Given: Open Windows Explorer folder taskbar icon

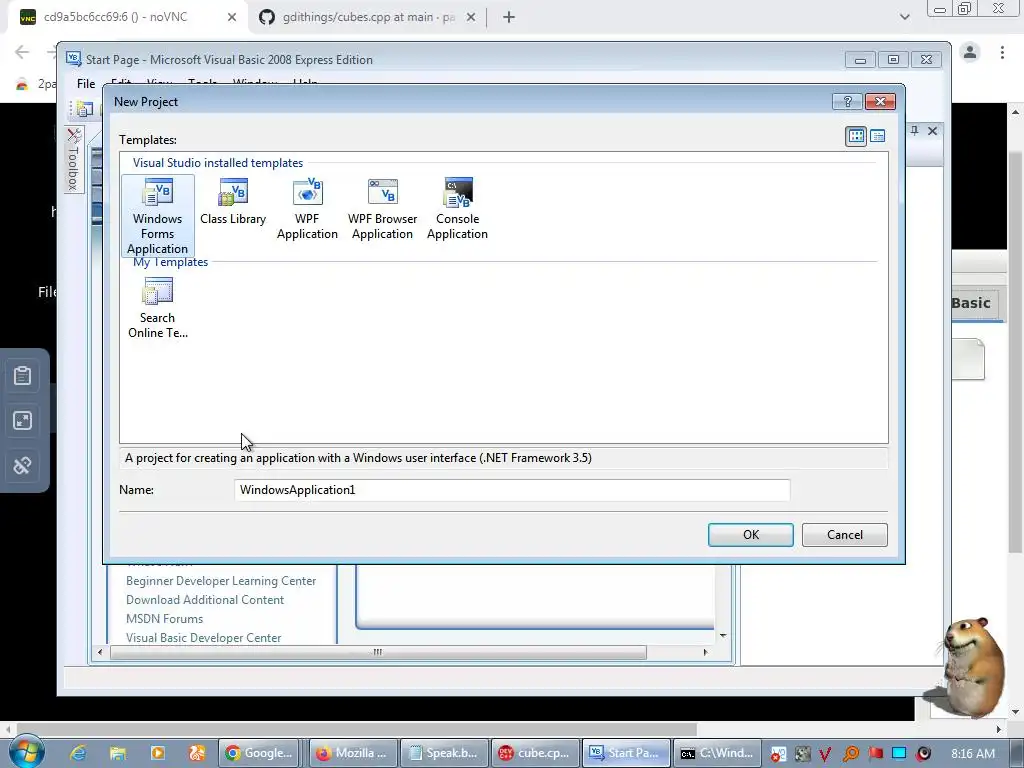Looking at the screenshot, I should coord(118,753).
